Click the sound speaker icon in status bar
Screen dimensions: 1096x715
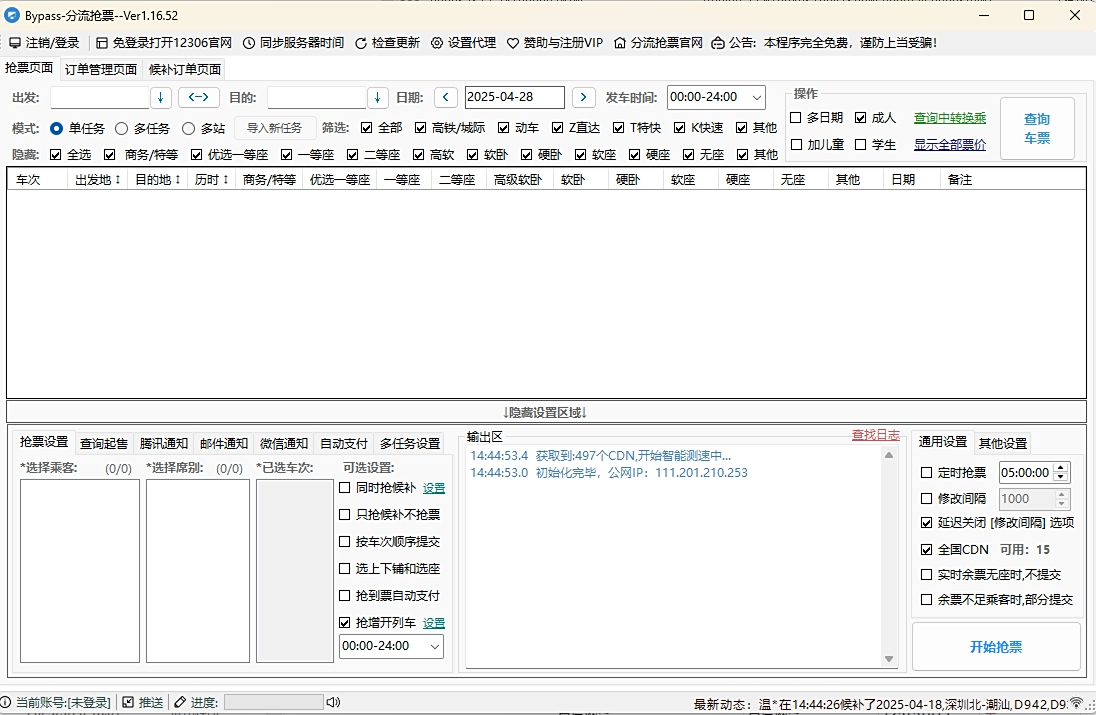[x=333, y=702]
